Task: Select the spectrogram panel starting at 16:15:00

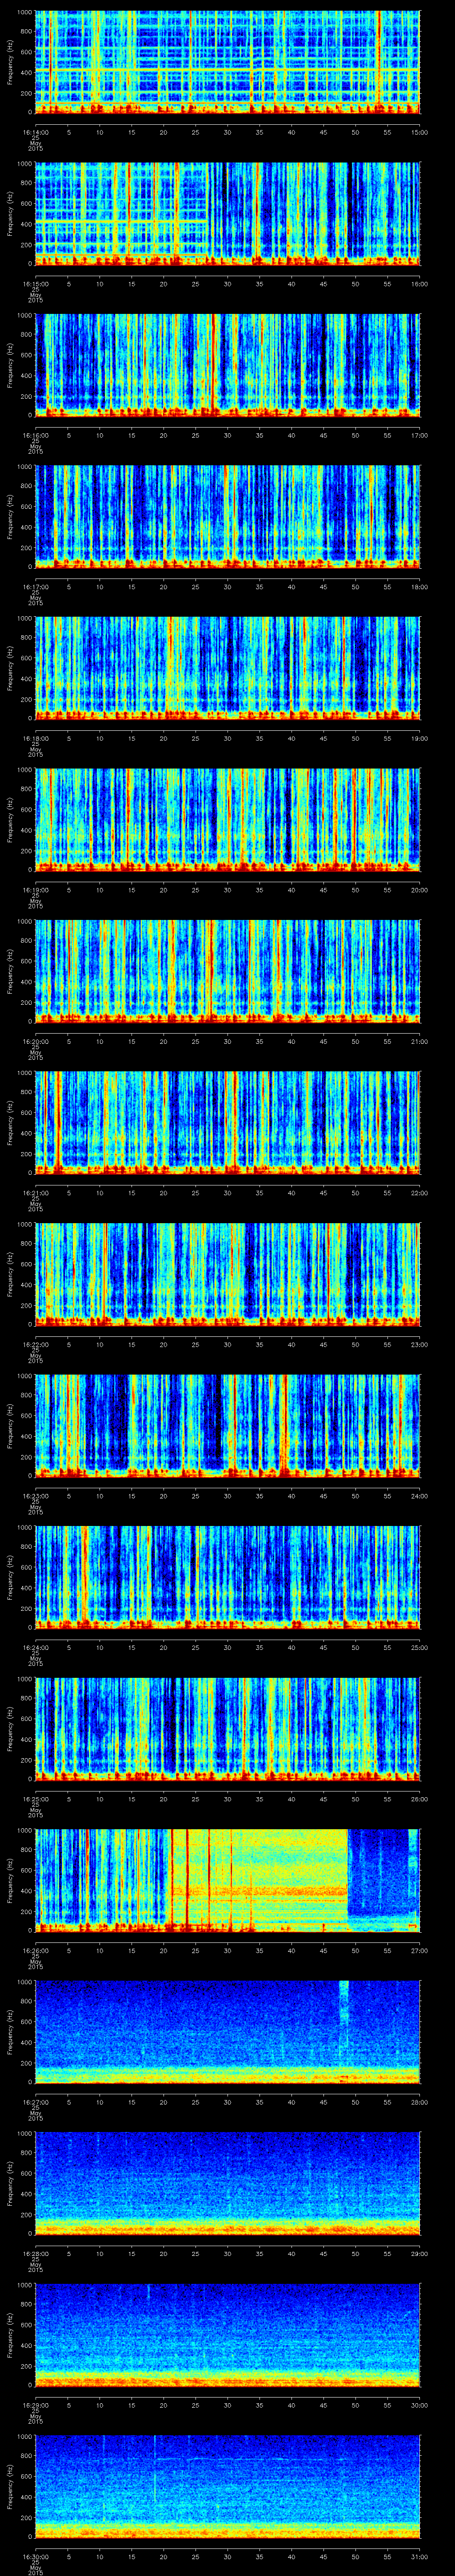Action: click(228, 213)
